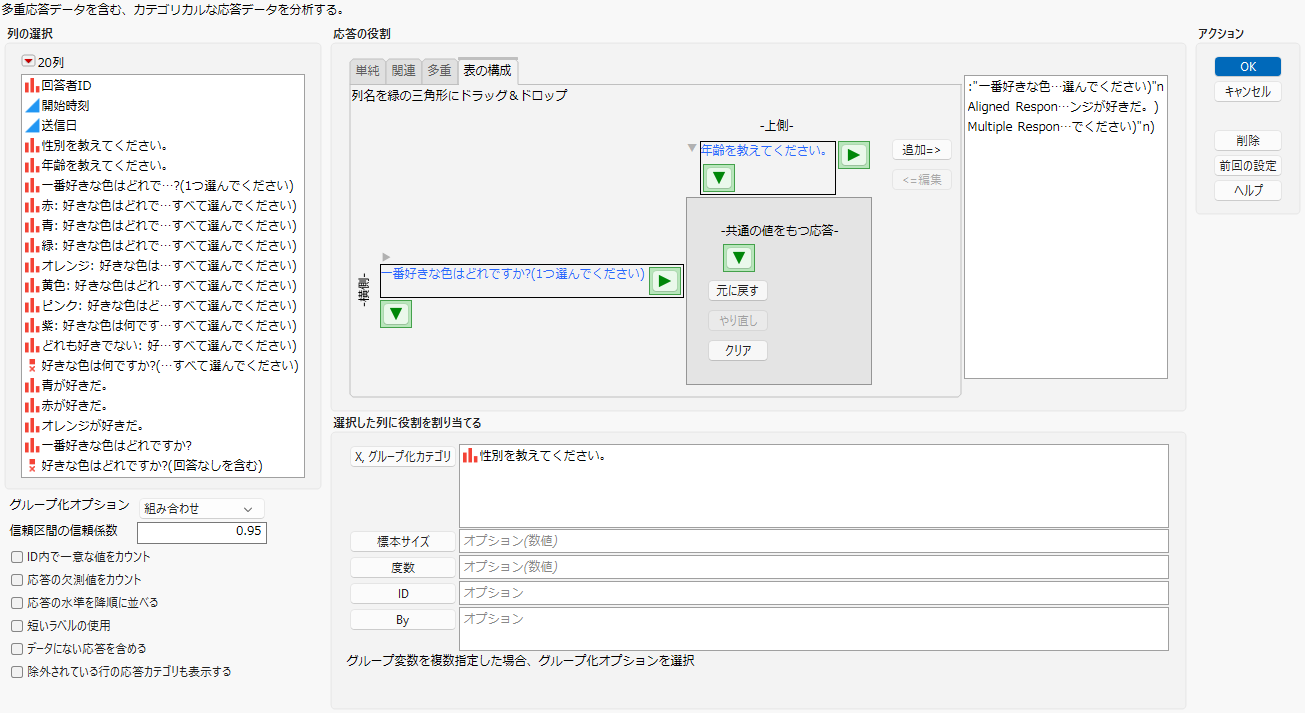This screenshot has height=713, width=1305.
Task: Select the :"一番好きな色… entry in response list
Action: coord(1066,86)
